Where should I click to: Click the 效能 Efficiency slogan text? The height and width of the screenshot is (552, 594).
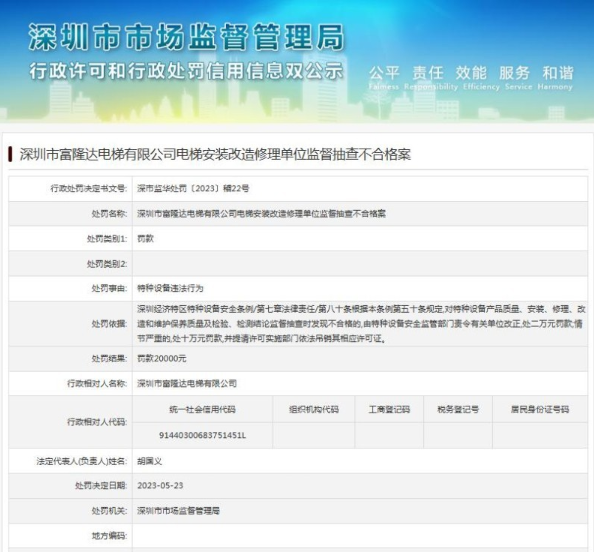(x=481, y=78)
